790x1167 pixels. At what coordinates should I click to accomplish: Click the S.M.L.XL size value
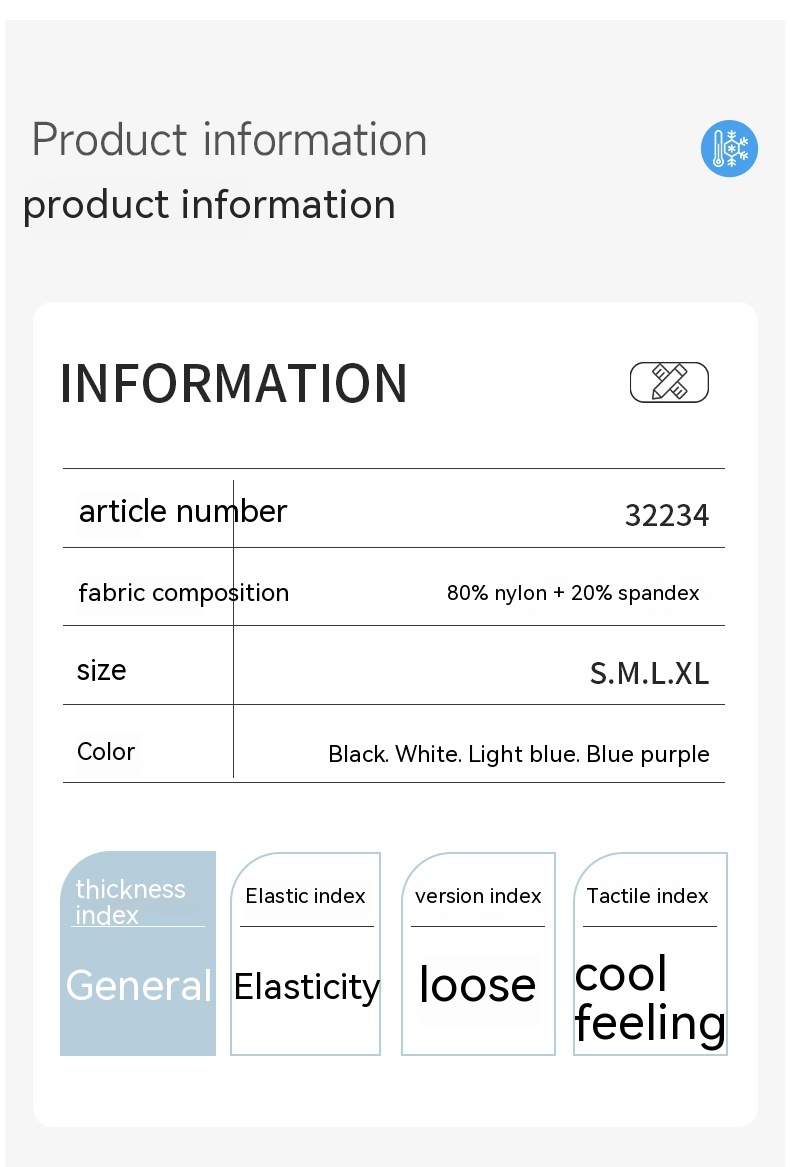649,673
